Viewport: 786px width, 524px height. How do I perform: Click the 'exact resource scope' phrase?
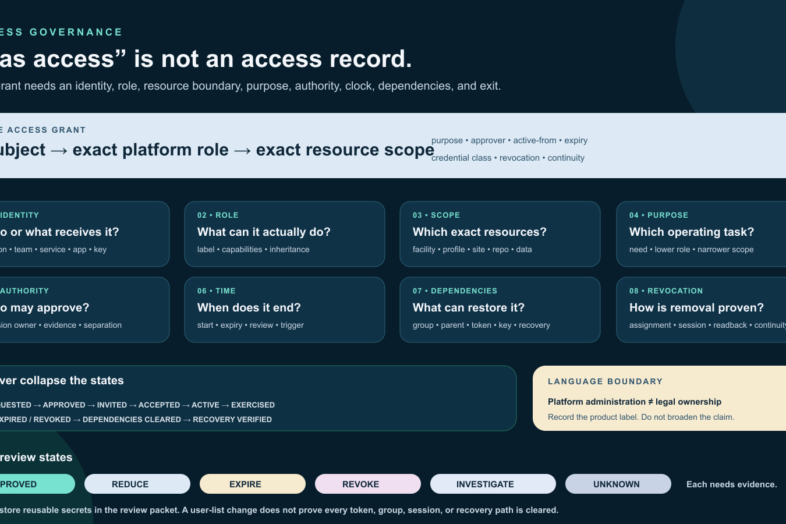click(x=345, y=149)
